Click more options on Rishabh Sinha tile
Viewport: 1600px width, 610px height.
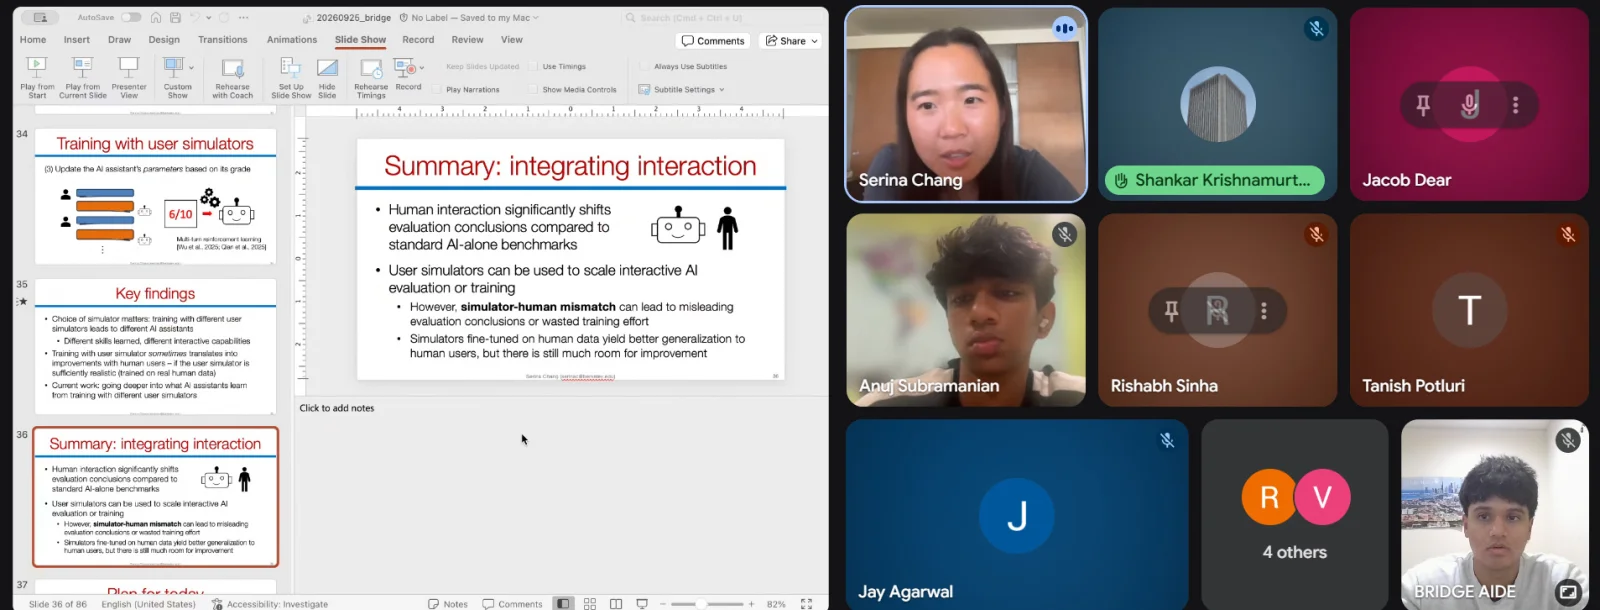pos(1264,311)
